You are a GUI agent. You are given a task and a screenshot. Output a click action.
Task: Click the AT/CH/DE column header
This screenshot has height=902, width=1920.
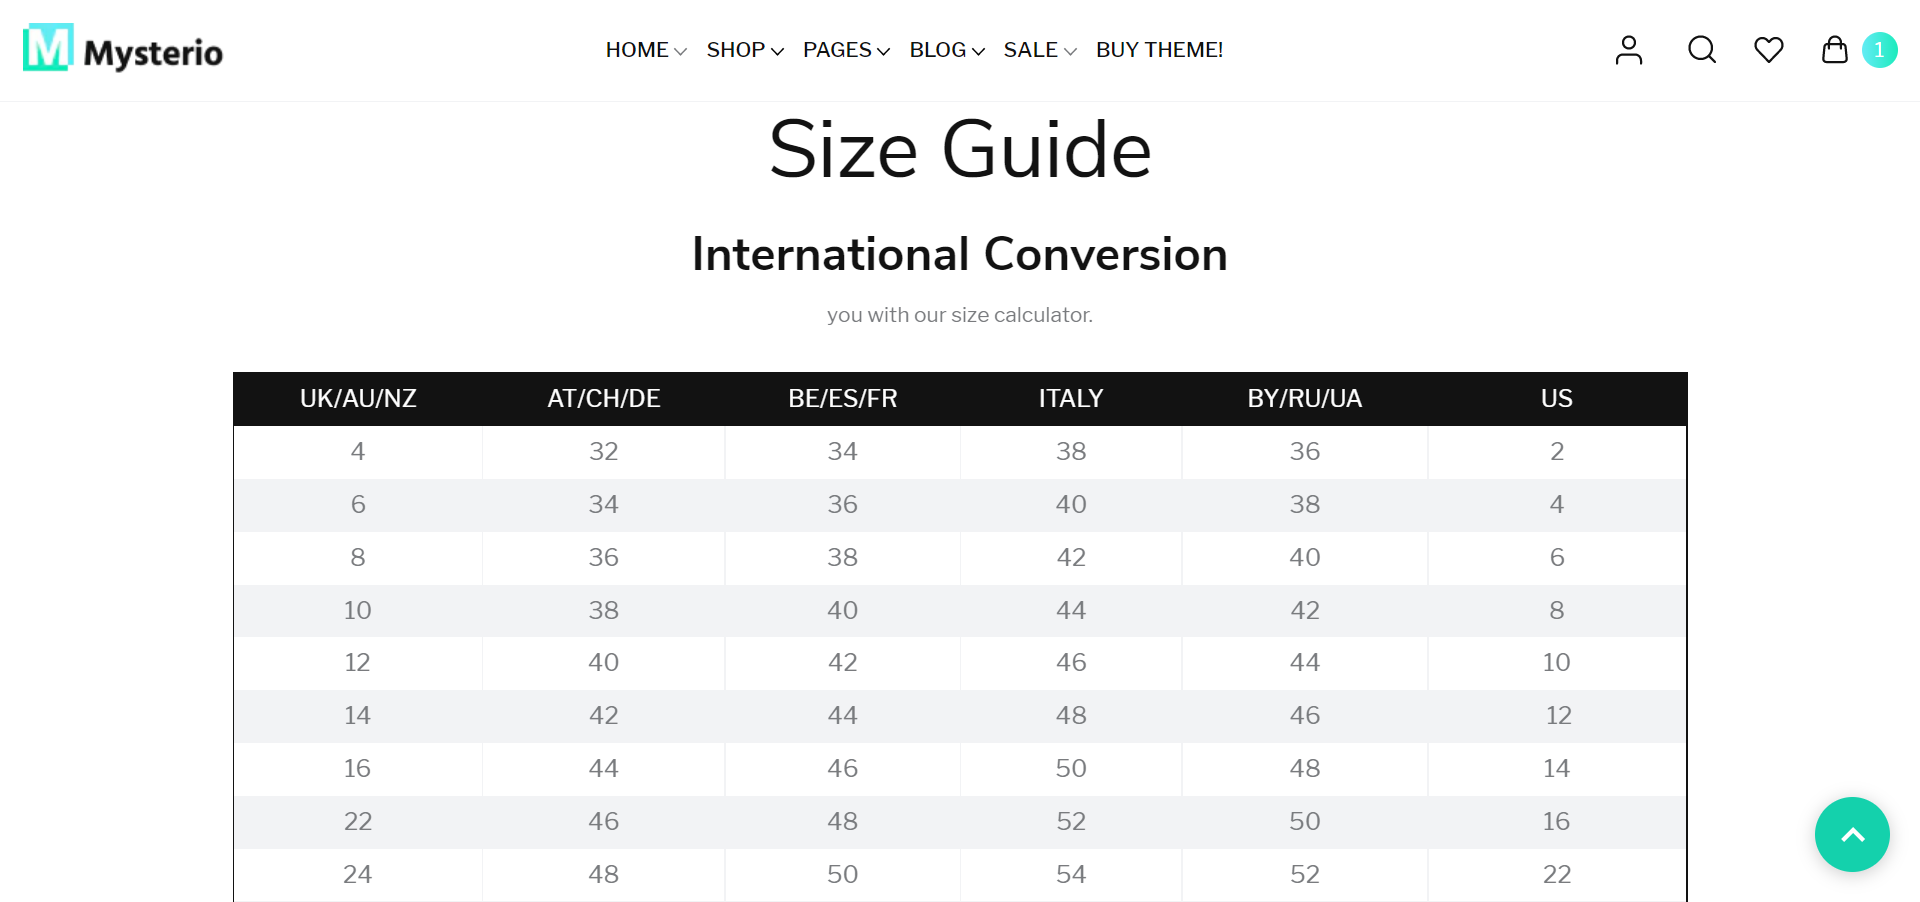pyautogui.click(x=603, y=398)
